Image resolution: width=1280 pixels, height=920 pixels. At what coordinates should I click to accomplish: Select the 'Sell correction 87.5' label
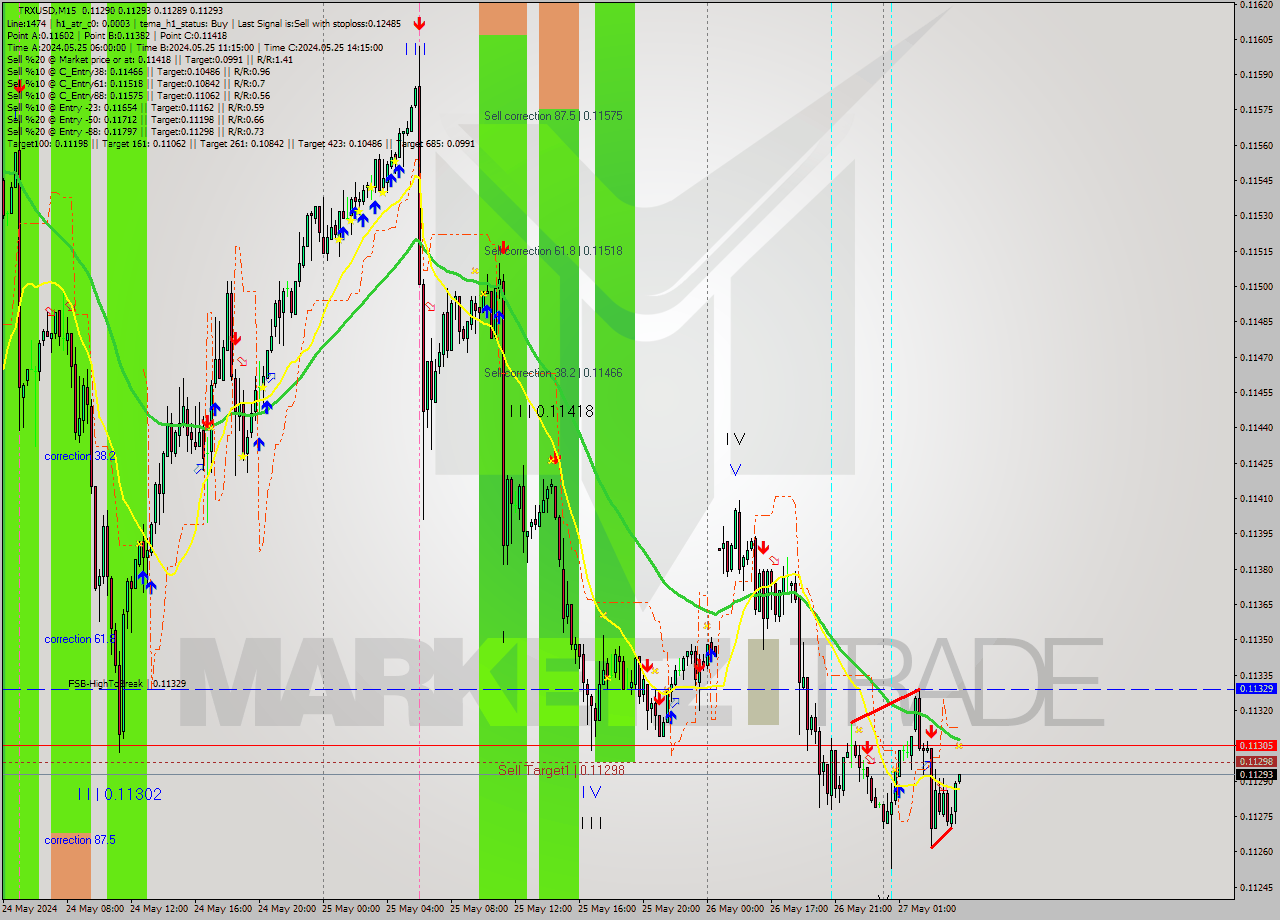[x=553, y=116]
